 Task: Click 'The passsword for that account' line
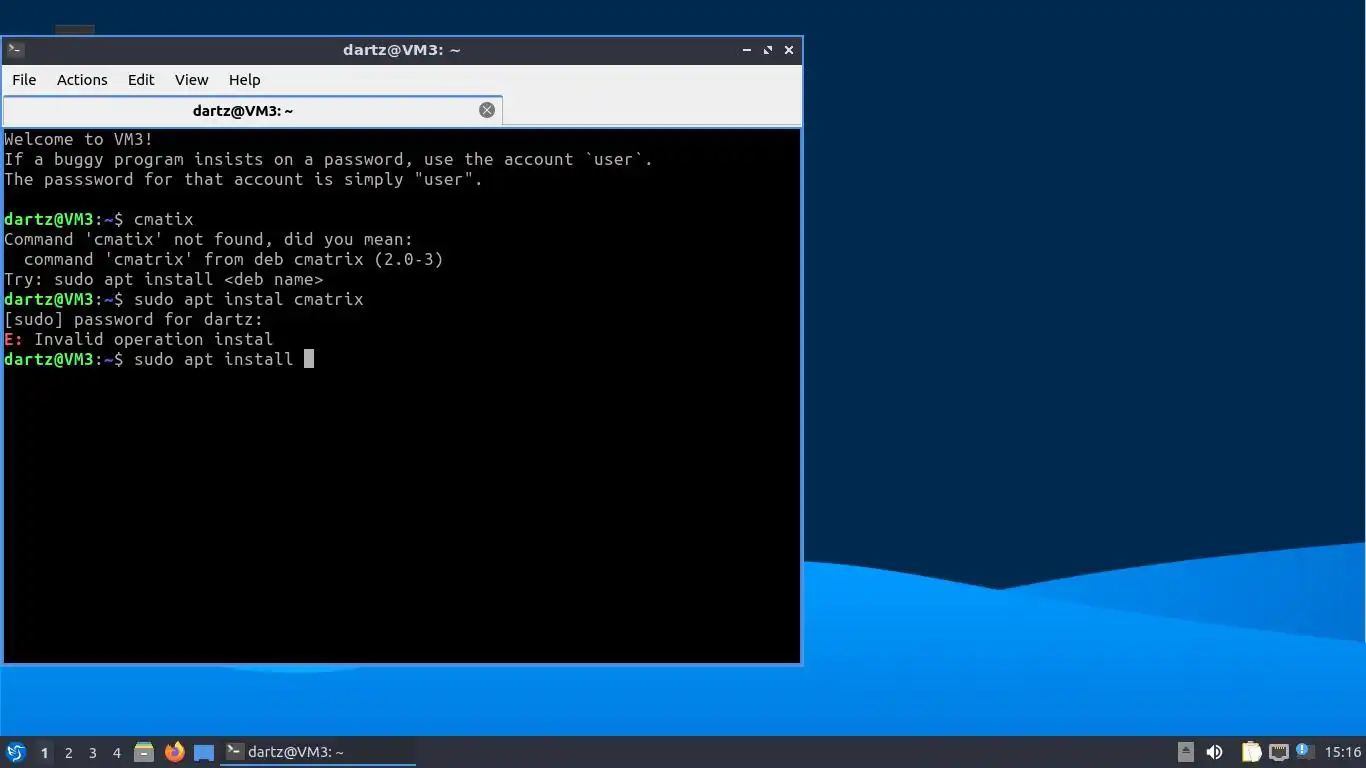click(244, 179)
